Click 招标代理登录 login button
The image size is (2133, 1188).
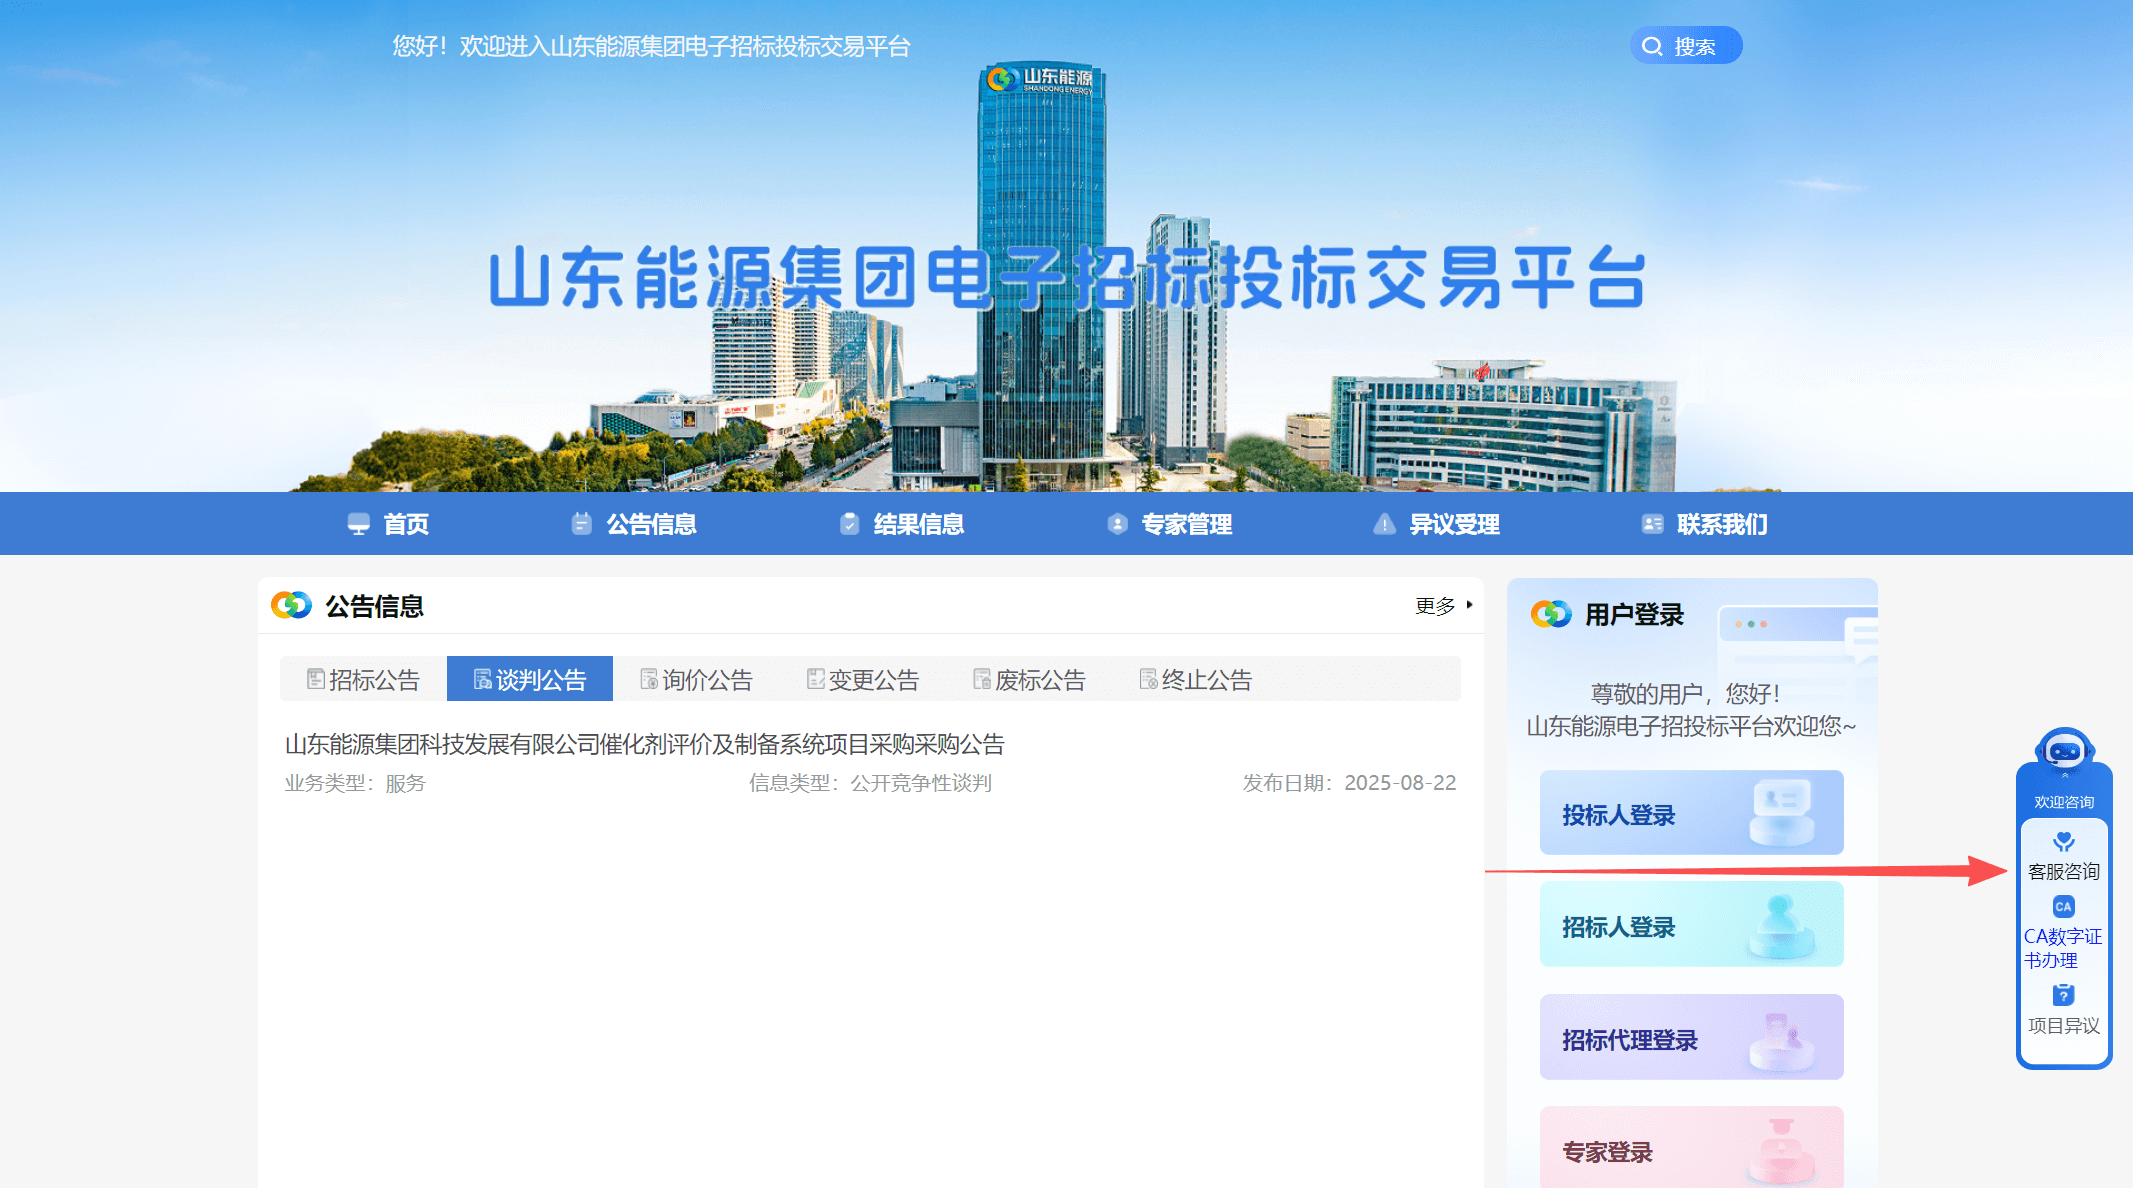click(x=1691, y=1038)
